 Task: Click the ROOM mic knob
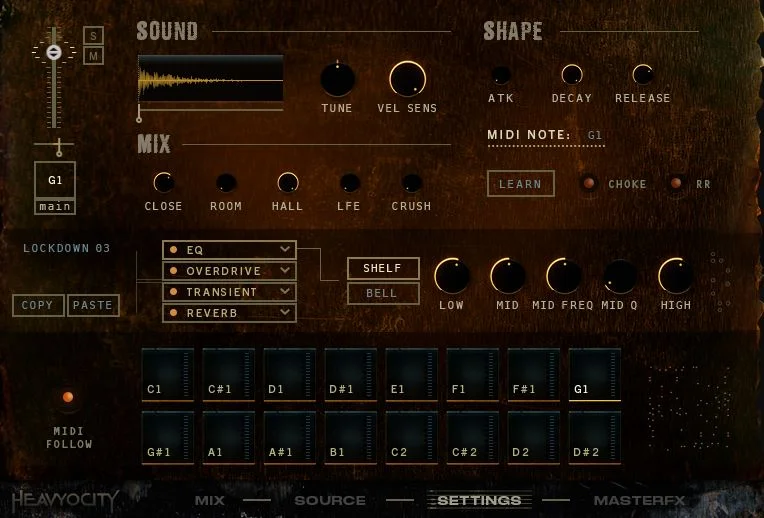pos(226,183)
